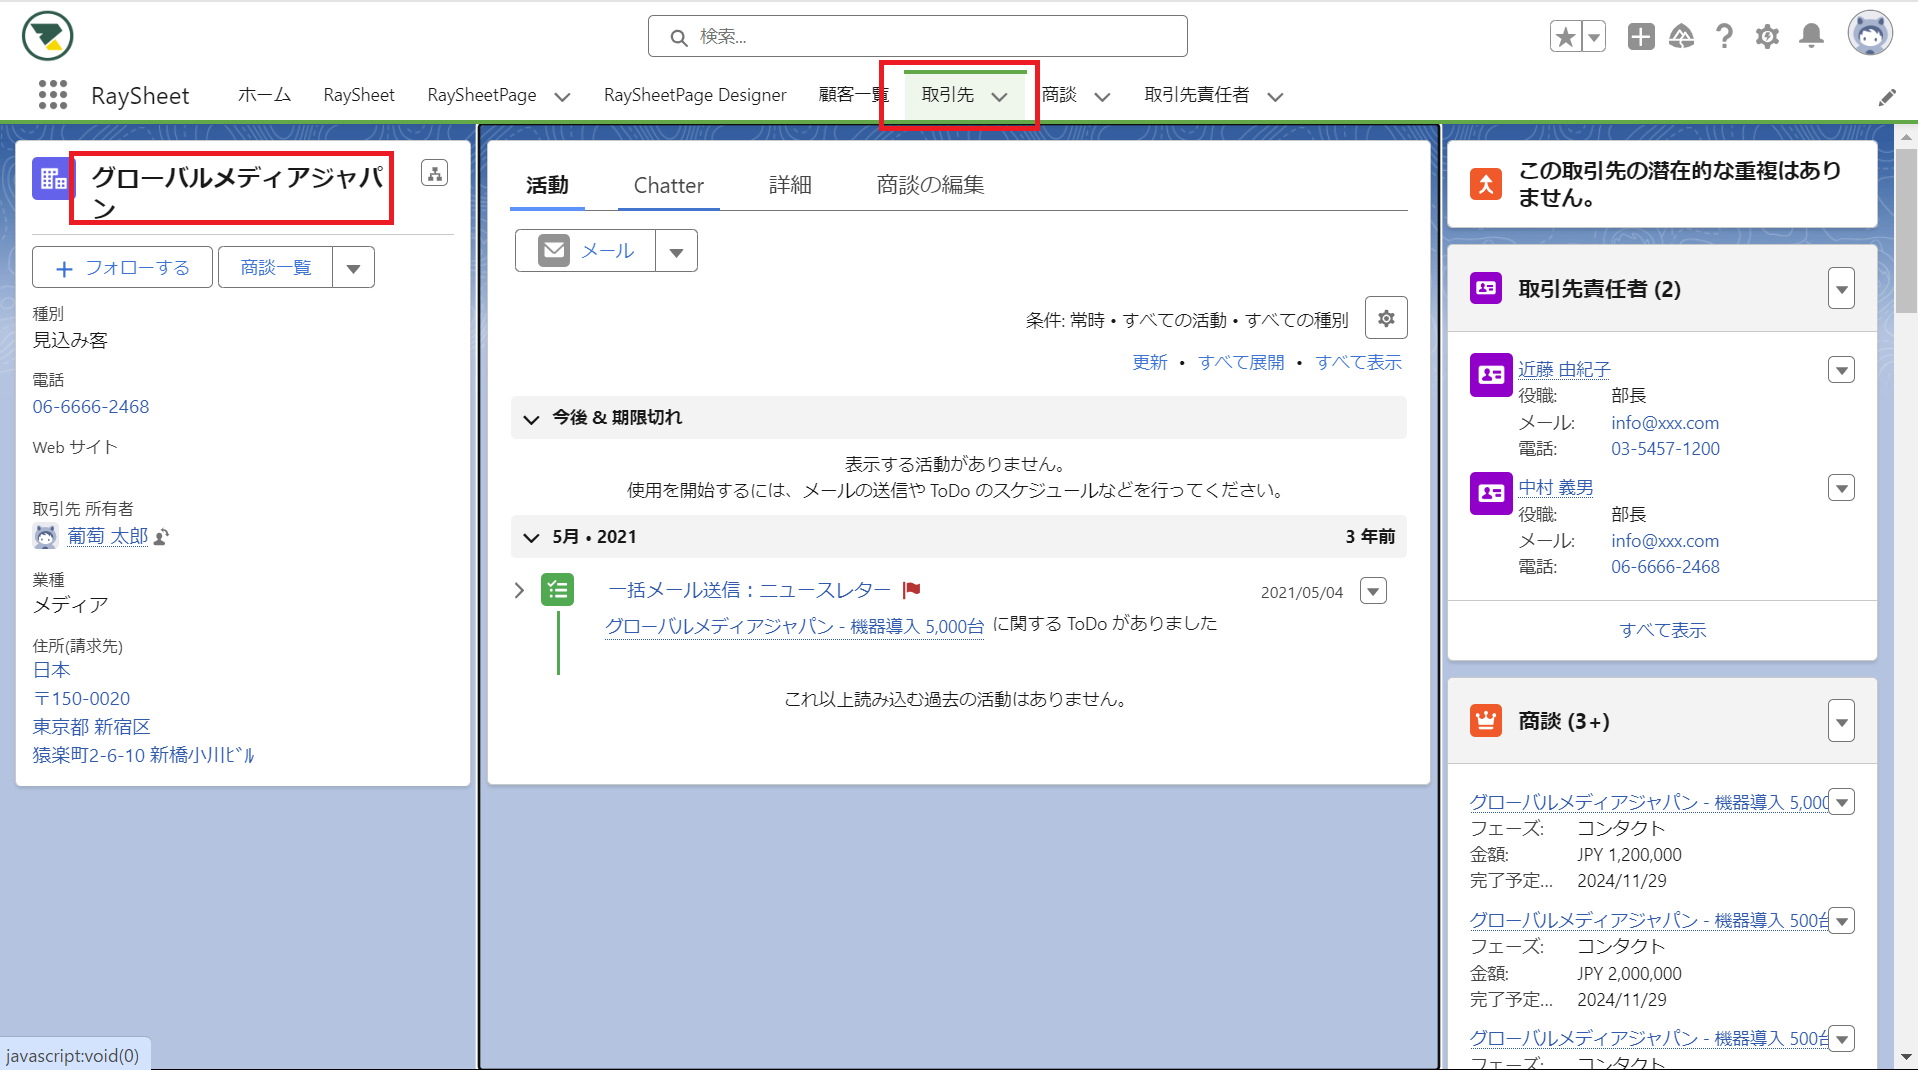Image resolution: width=1918 pixels, height=1070 pixels.
Task: Go to the ホーム tab
Action: [x=264, y=95]
